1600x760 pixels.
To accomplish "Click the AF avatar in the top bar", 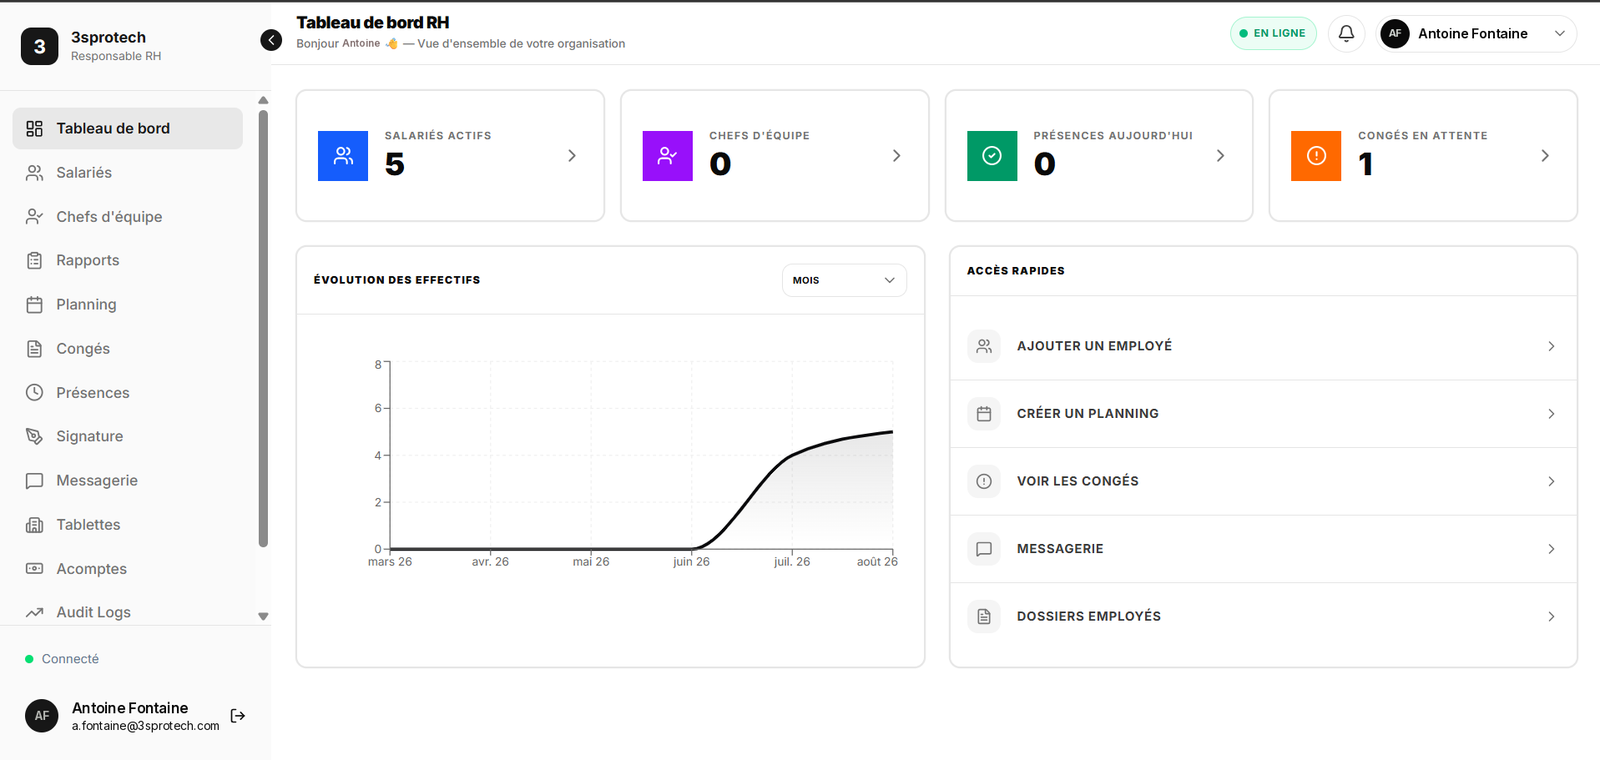I will [x=1395, y=34].
